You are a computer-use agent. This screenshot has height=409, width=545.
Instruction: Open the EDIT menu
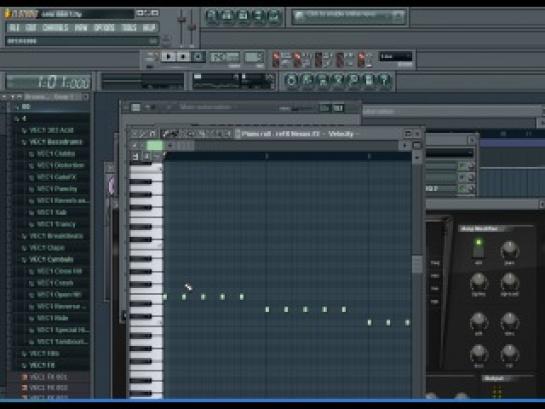[31, 27]
